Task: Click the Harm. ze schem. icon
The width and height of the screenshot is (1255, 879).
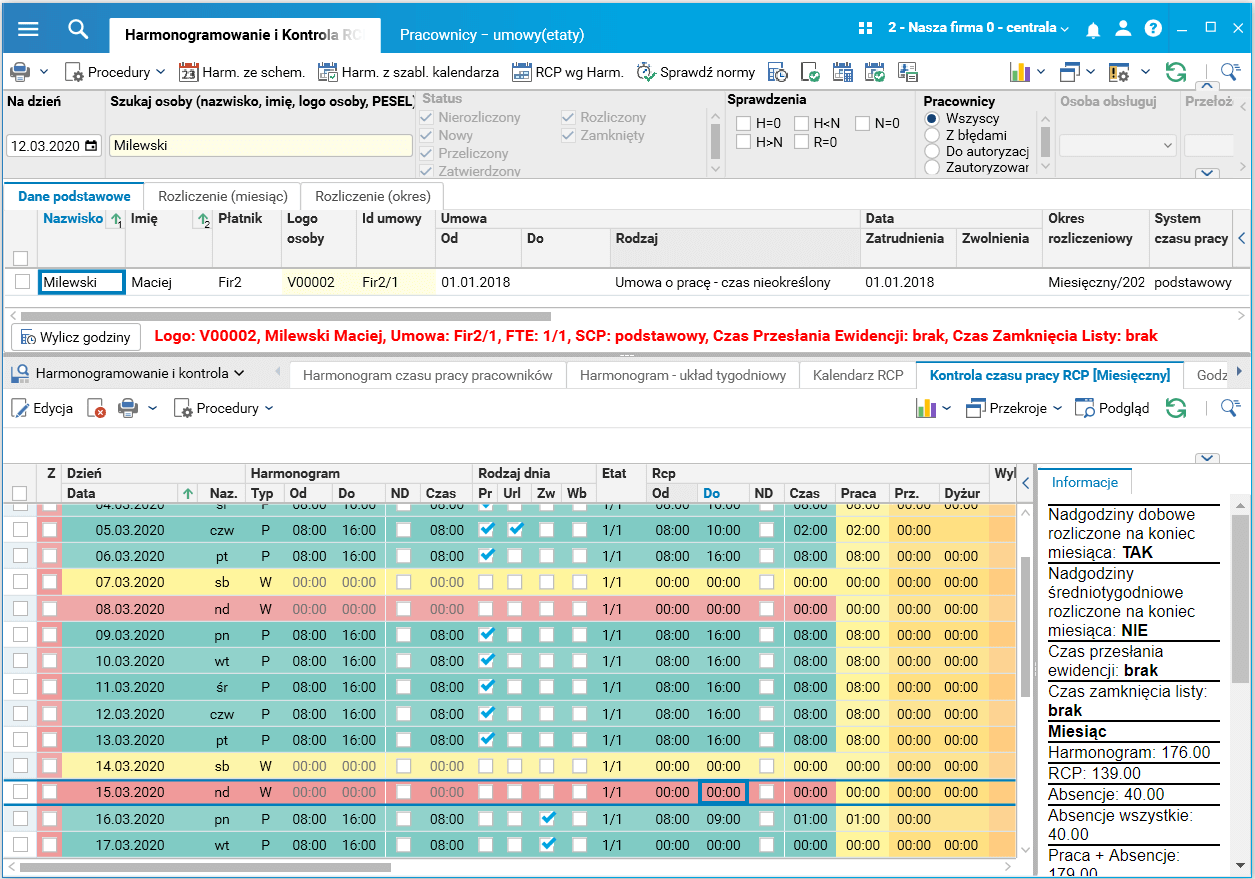Action: pyautogui.click(x=189, y=72)
